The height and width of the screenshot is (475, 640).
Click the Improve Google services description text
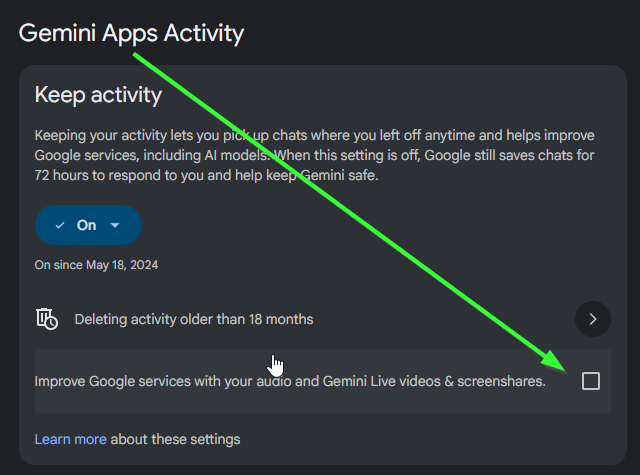(290, 381)
